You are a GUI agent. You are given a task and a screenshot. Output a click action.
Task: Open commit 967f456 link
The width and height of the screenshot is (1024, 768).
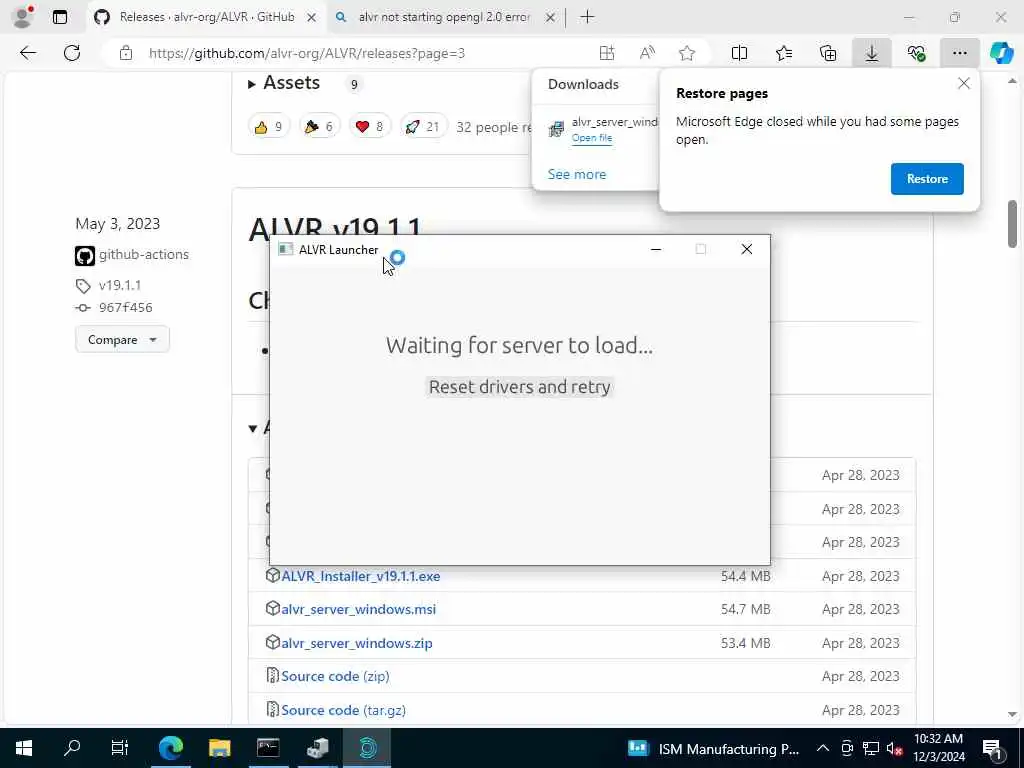pyautogui.click(x=125, y=308)
